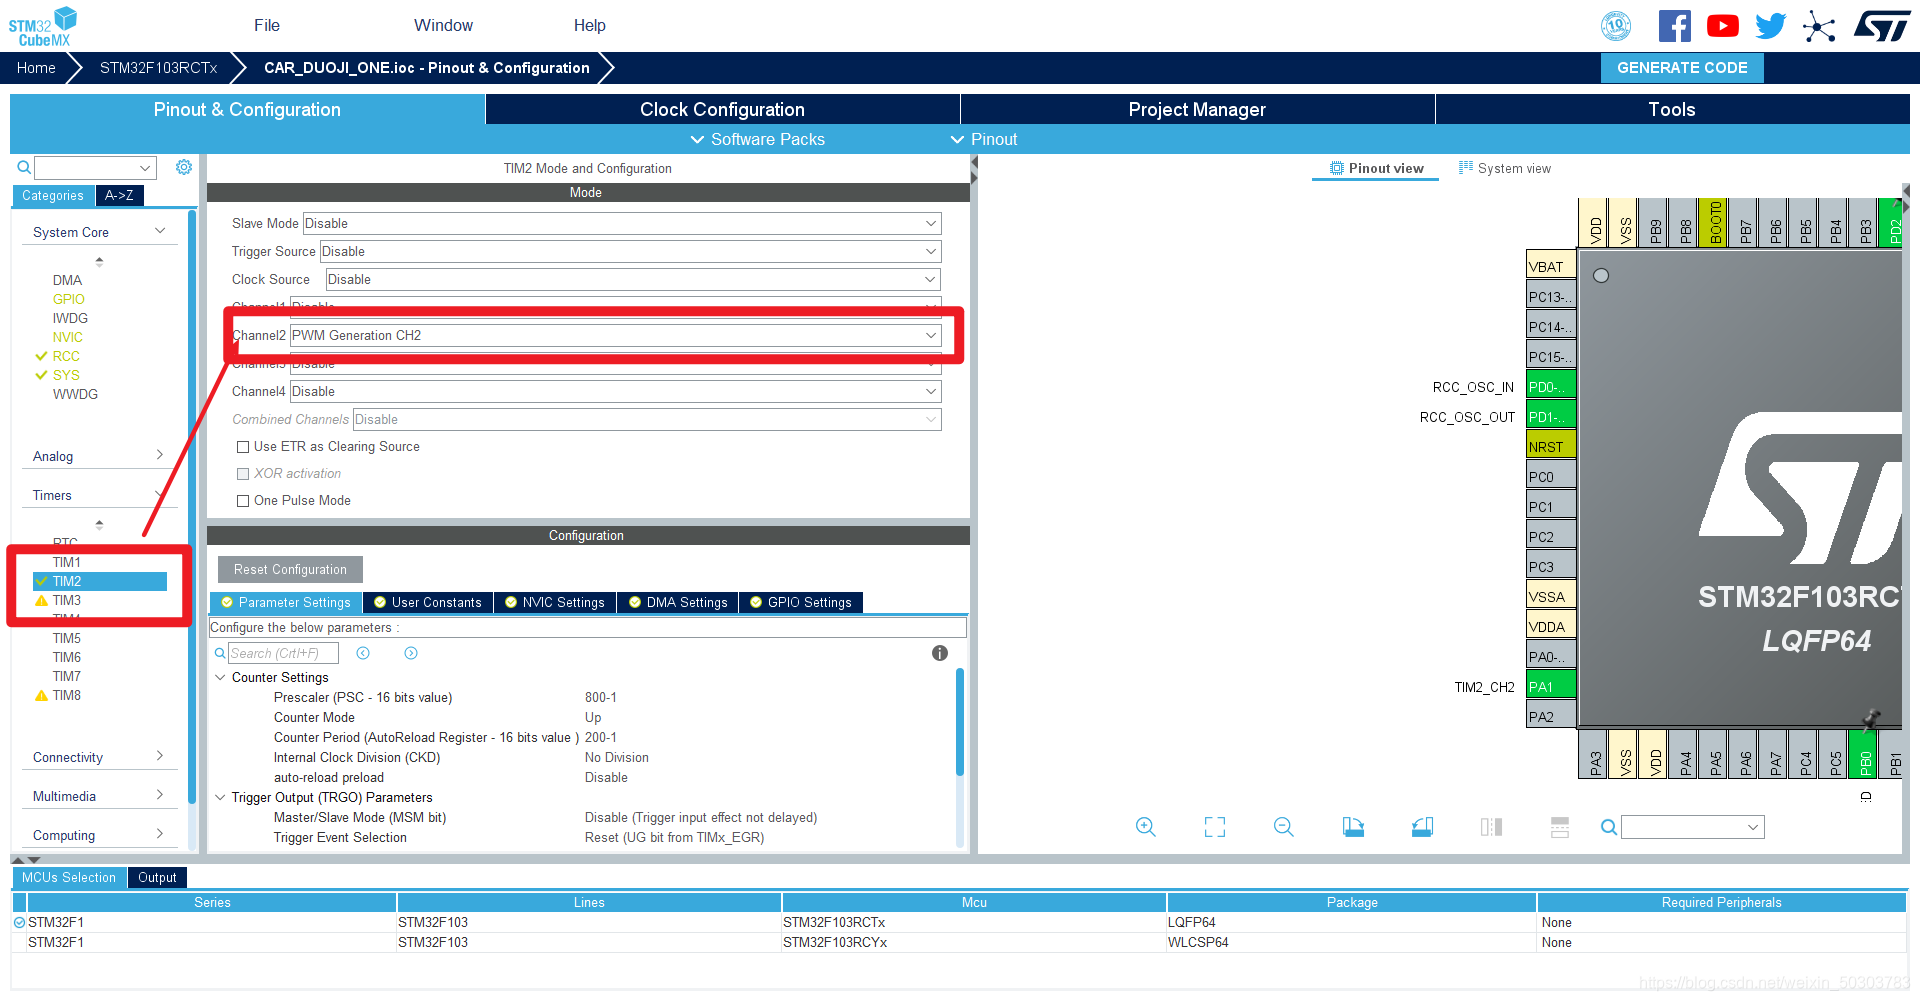
Task: Select the STM32F103RCTx row's selection indicator
Action: [19, 922]
